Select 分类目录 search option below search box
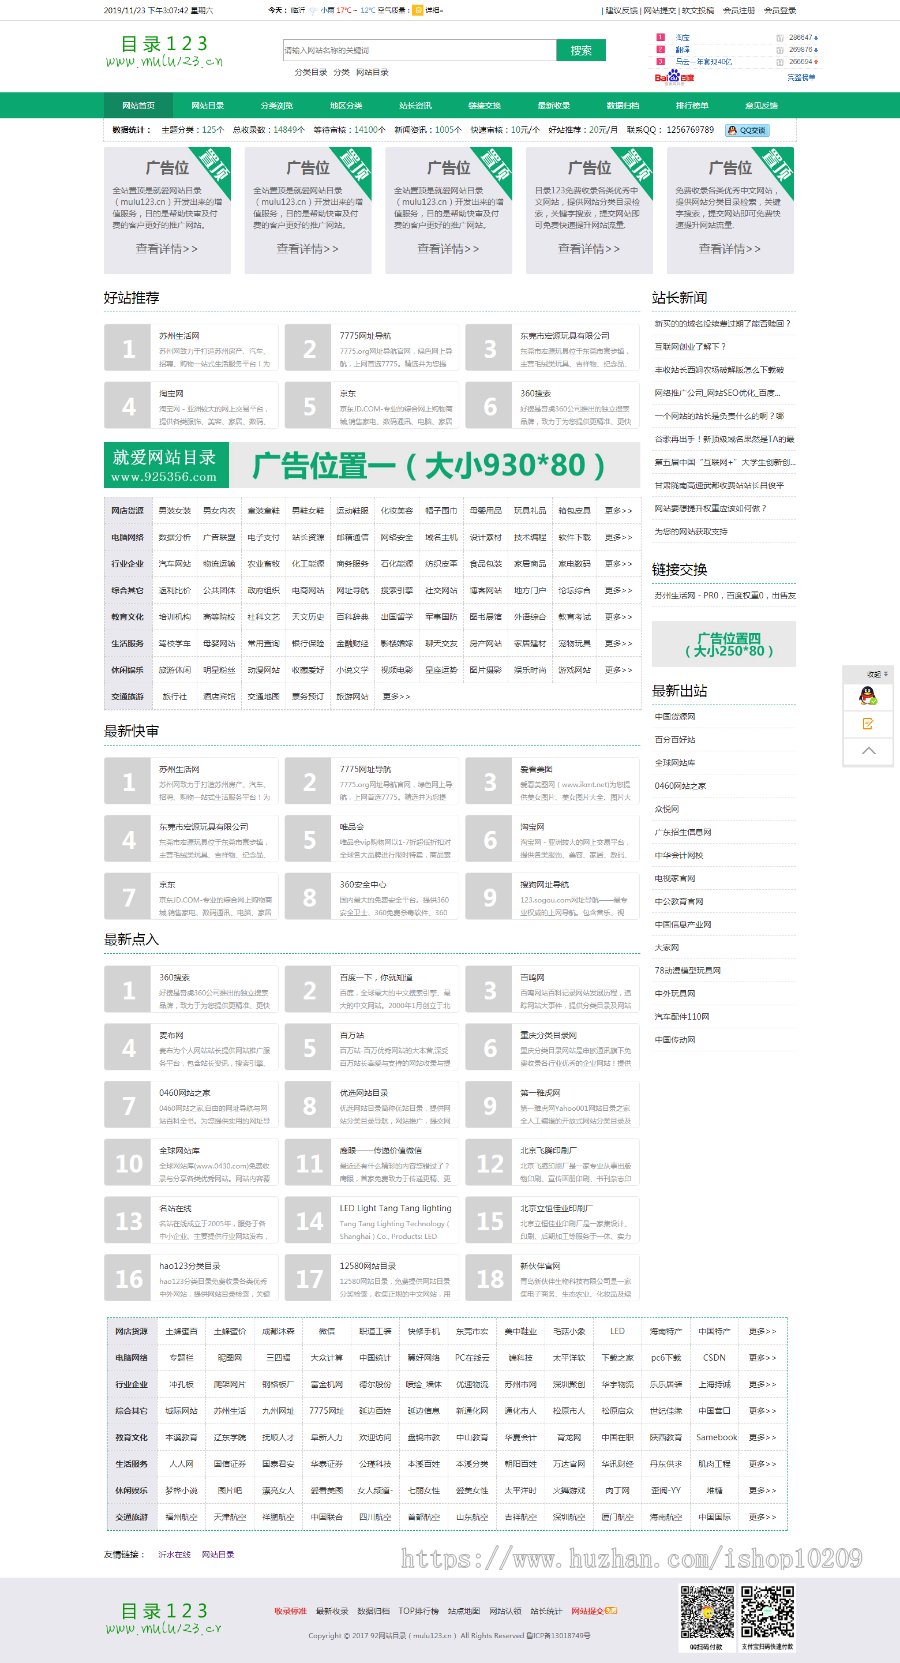This screenshot has height=1663, width=900. click(x=310, y=73)
